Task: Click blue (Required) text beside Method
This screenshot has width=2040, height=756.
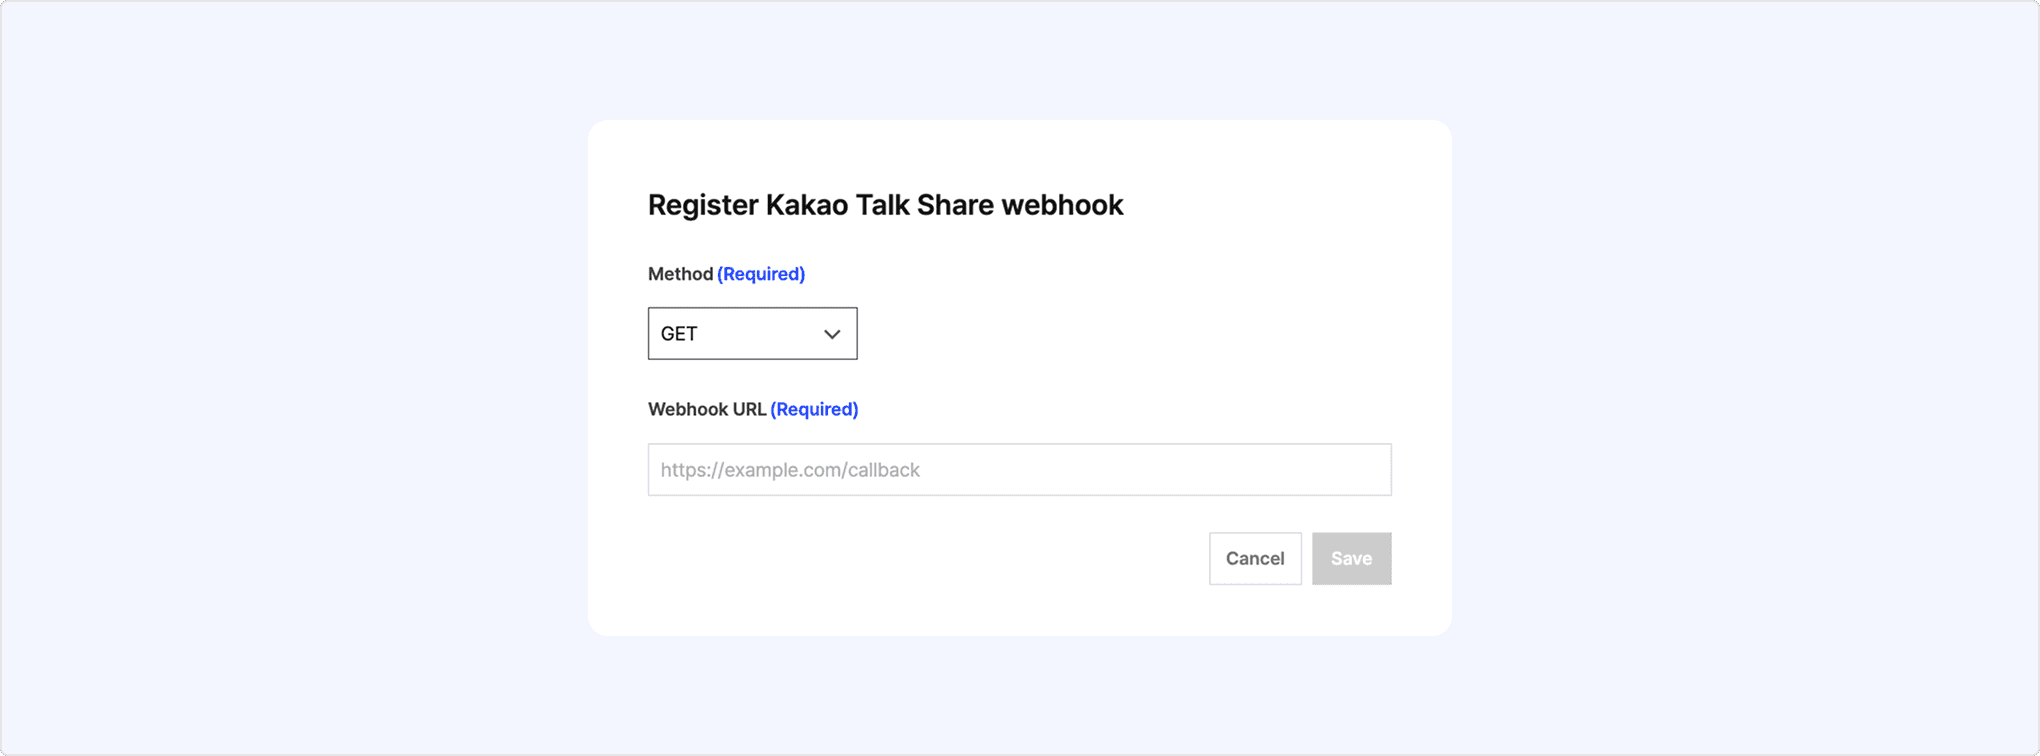Action: [x=761, y=274]
